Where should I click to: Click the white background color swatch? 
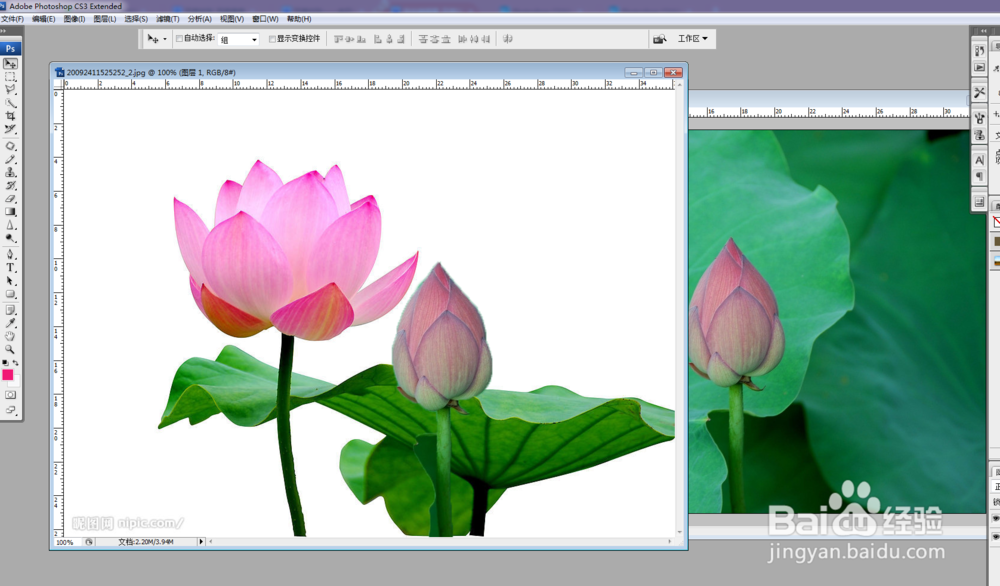click(x=16, y=382)
